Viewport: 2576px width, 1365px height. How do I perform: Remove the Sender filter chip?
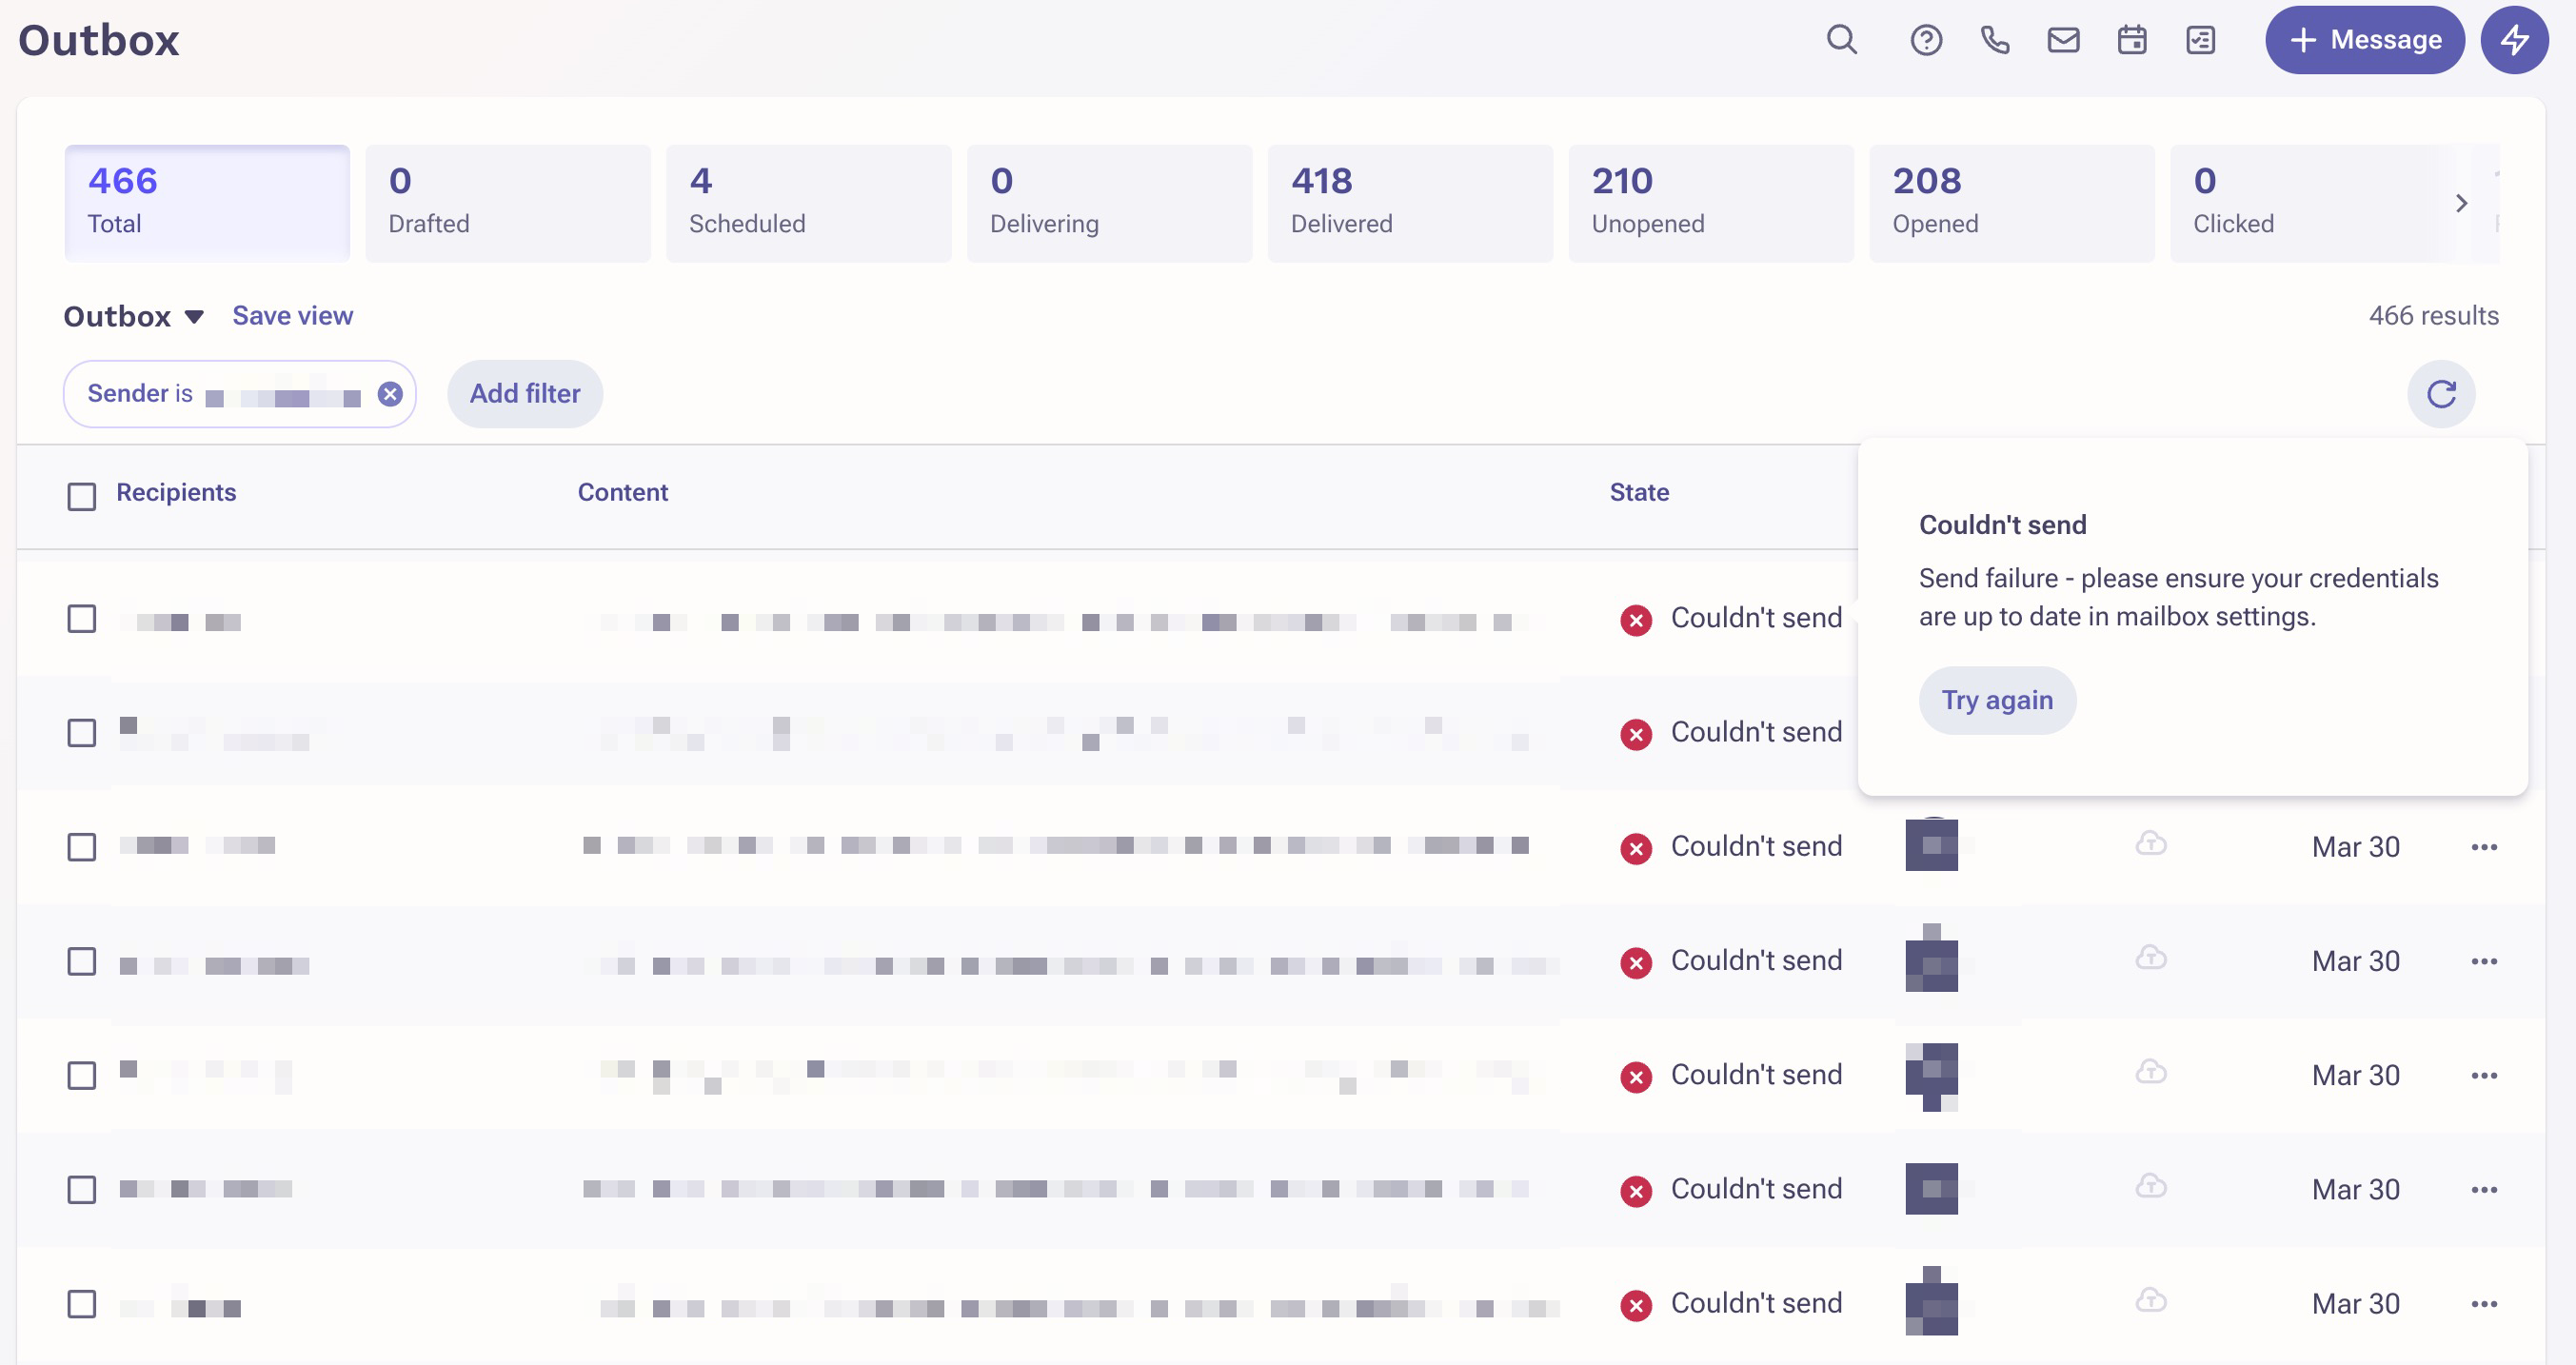390,394
